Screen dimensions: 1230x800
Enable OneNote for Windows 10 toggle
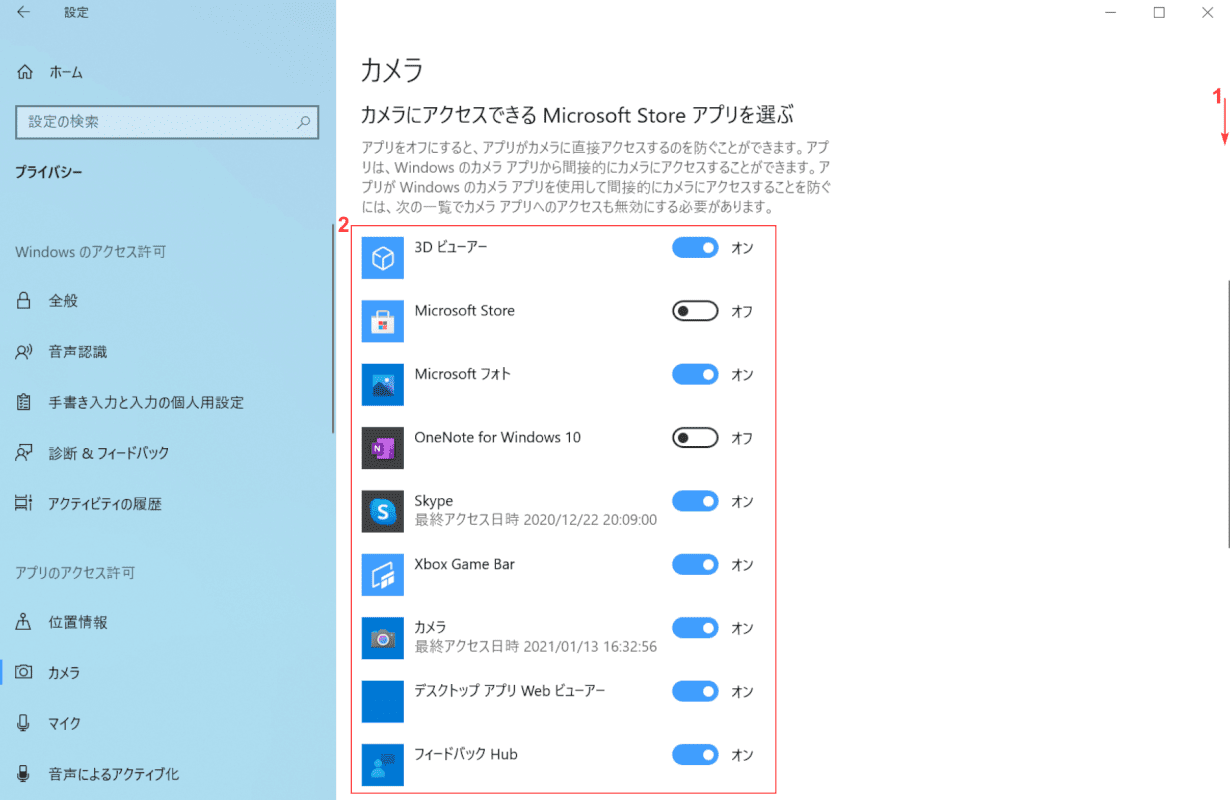[695, 437]
